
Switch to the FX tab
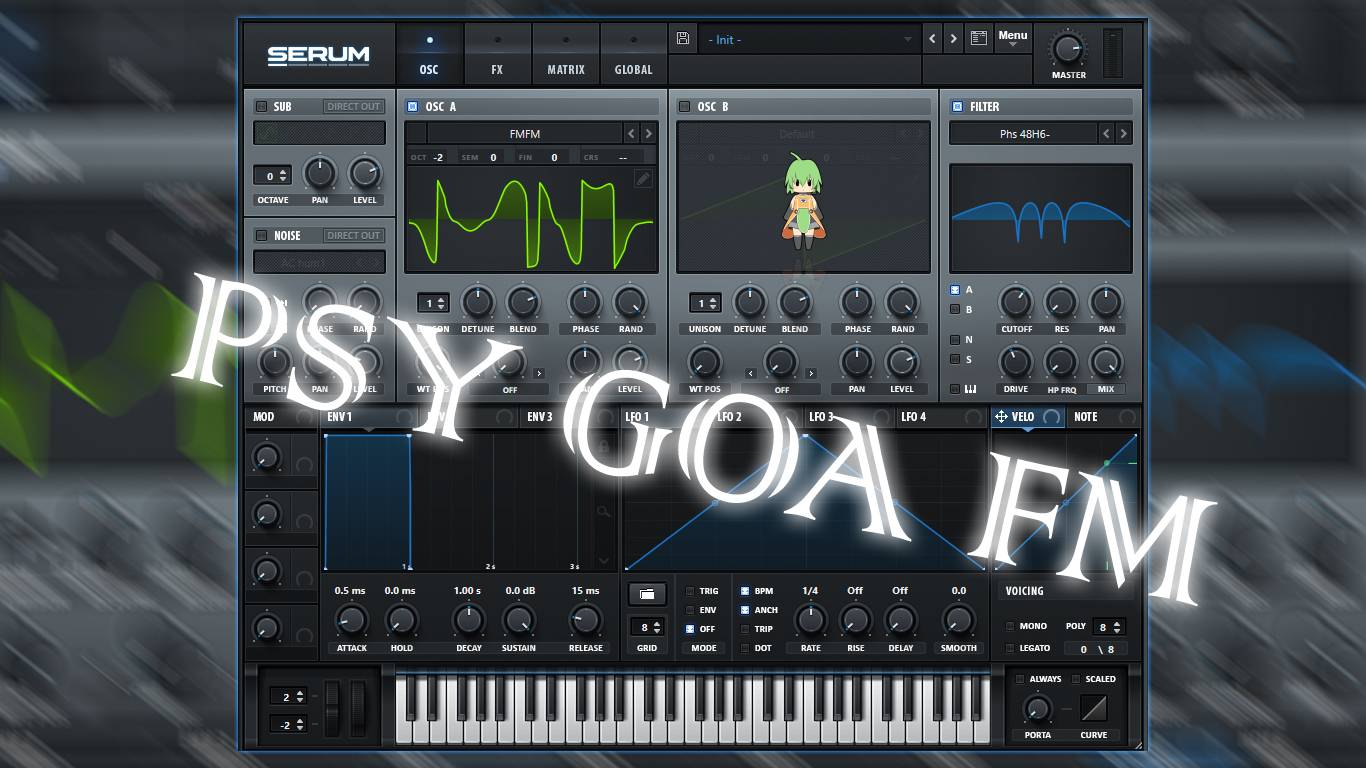click(x=497, y=53)
